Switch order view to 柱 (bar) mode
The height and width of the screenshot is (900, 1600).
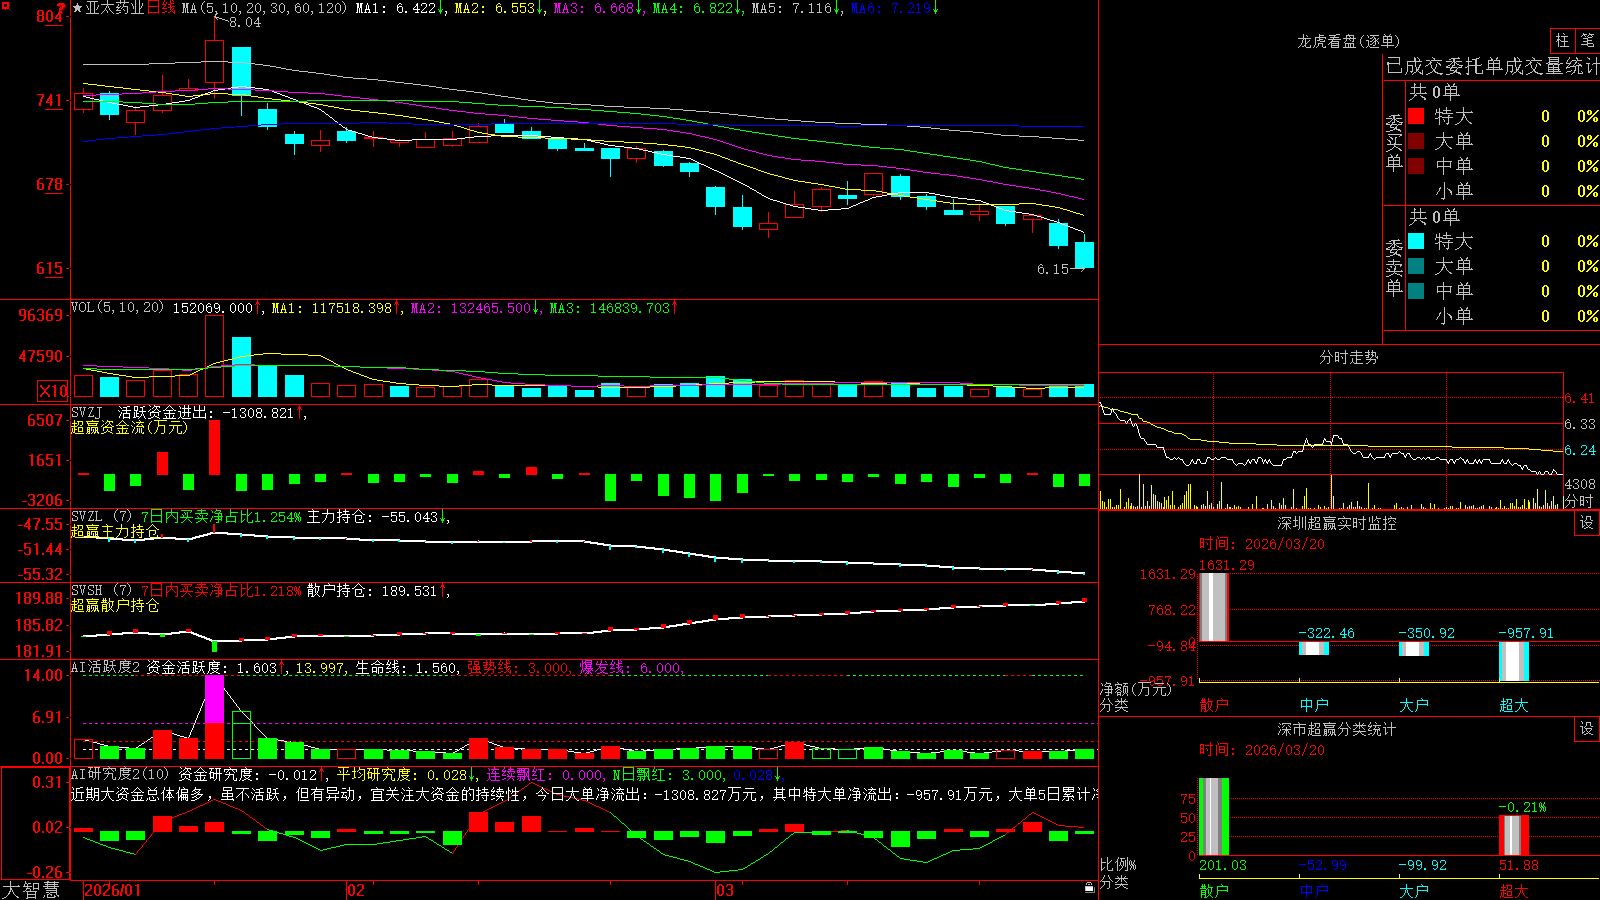click(1562, 41)
